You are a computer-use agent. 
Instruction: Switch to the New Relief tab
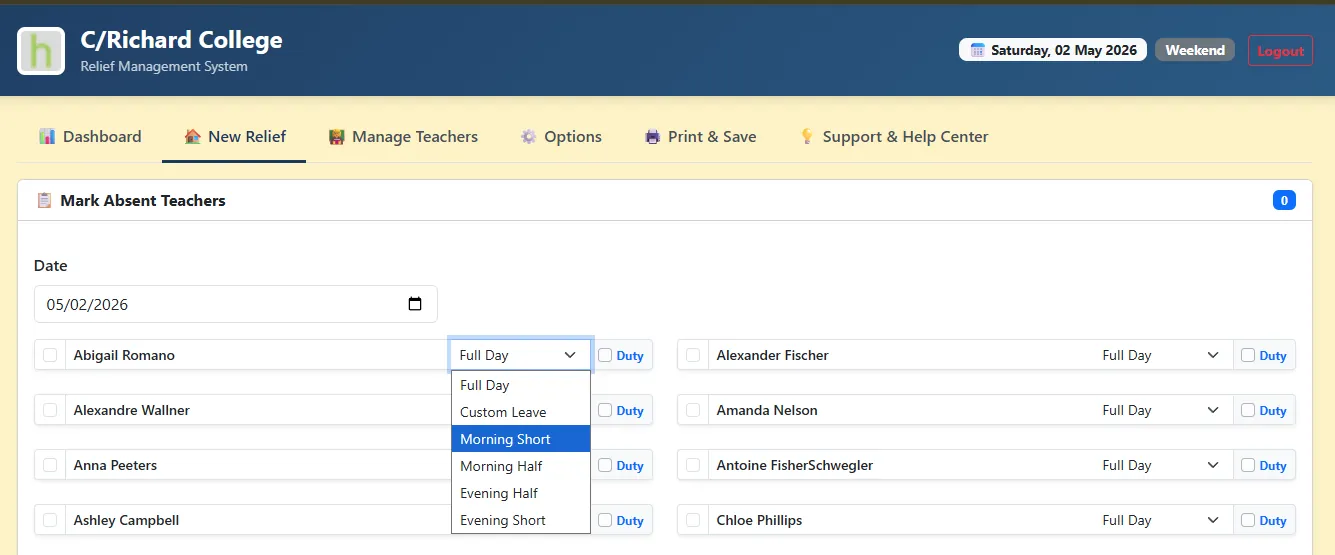tap(235, 136)
